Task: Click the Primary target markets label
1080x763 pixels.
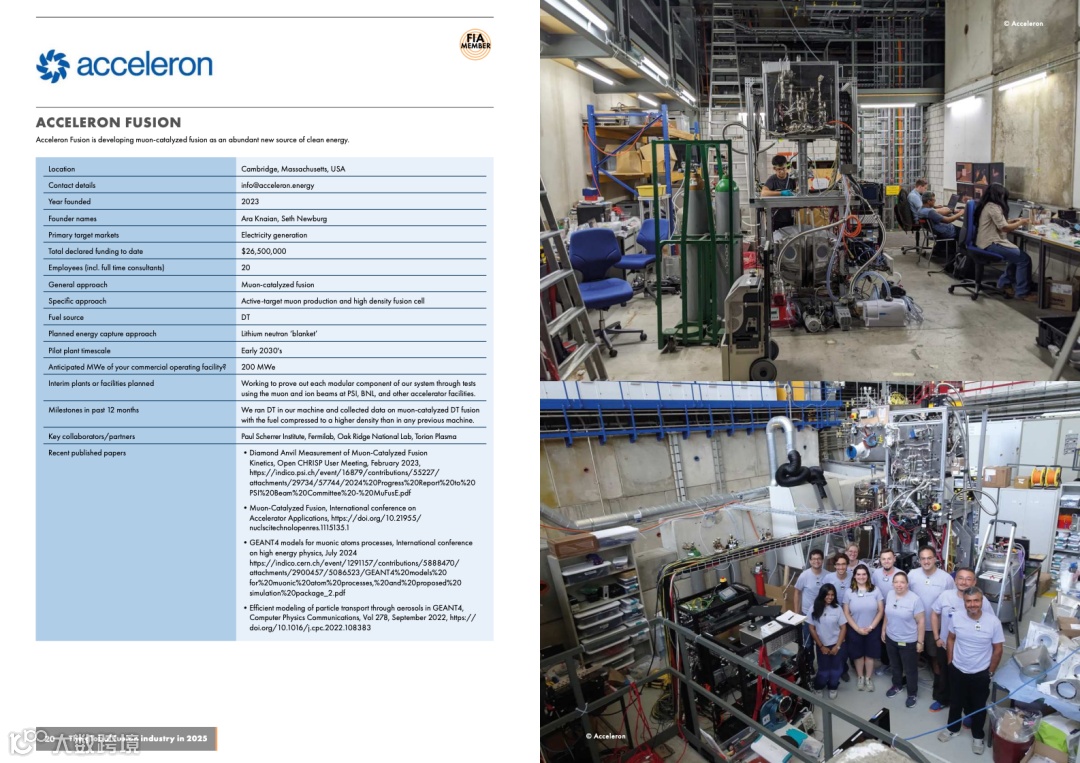Action: pos(83,235)
